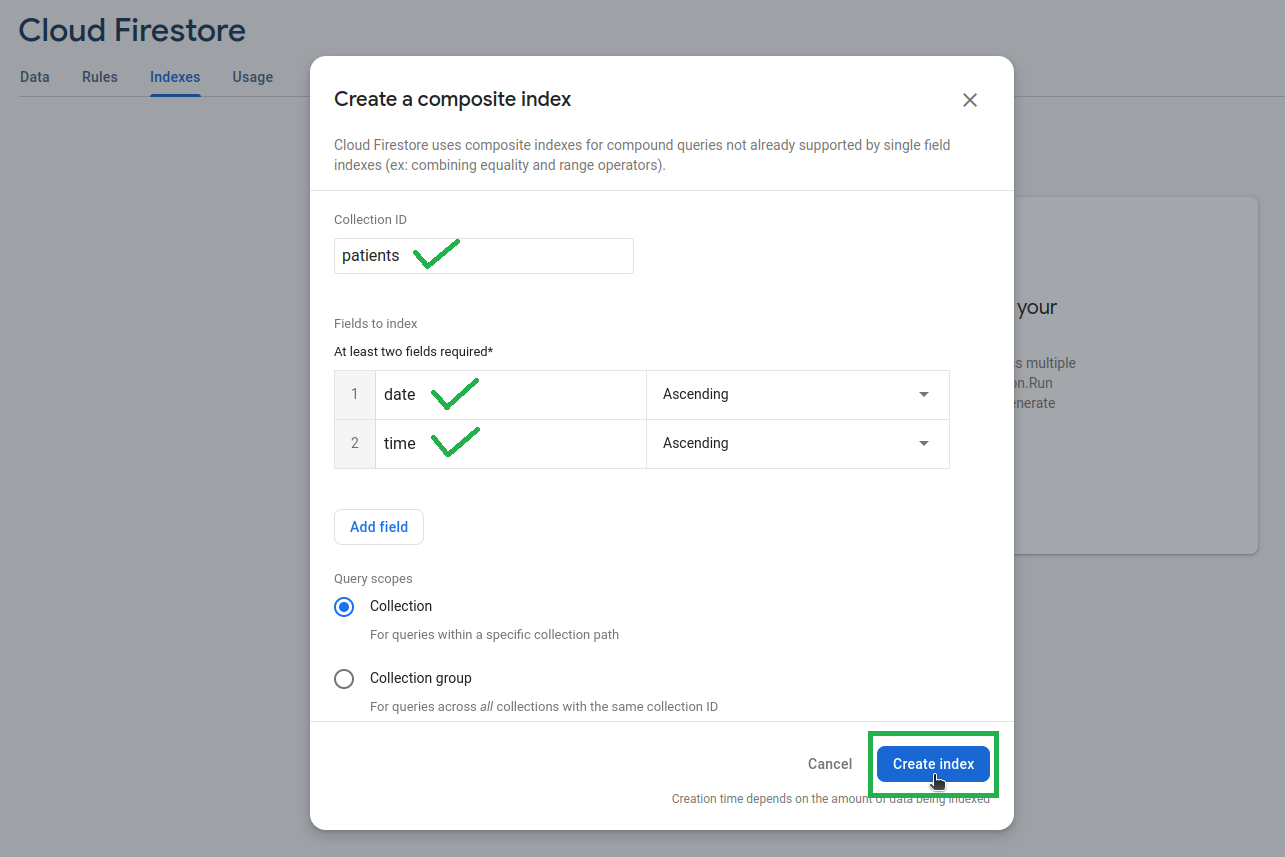Switch to the Rules tab
Screen dimensions: 1285x857
click(100, 77)
